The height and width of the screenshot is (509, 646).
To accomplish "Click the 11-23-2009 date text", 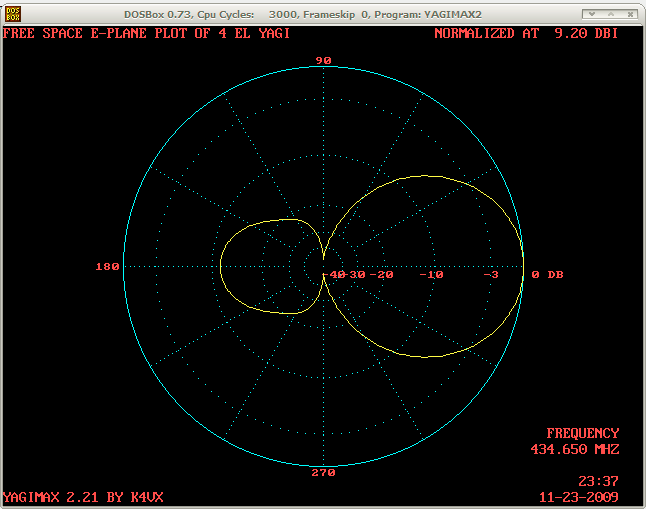I will 578,496.
